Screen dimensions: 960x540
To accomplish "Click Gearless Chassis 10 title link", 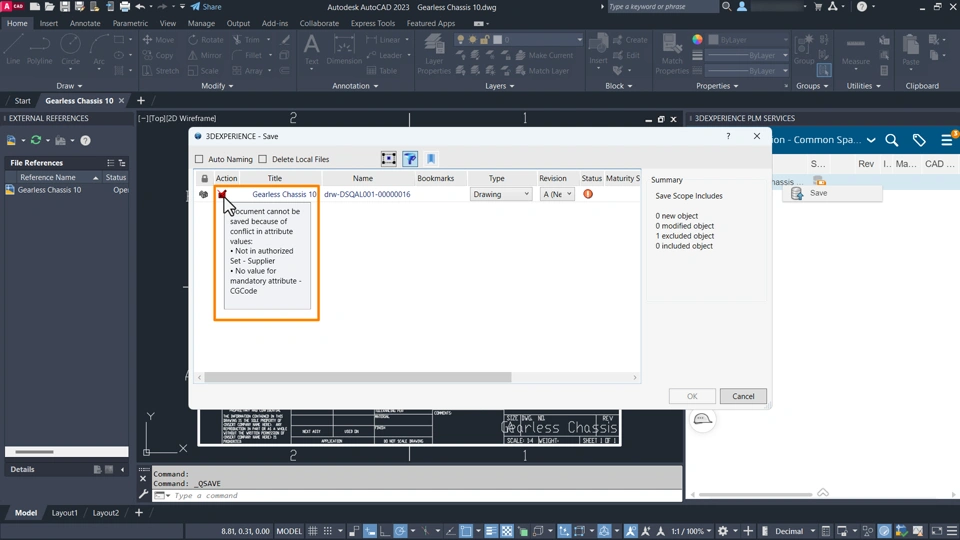I will click(x=284, y=194).
